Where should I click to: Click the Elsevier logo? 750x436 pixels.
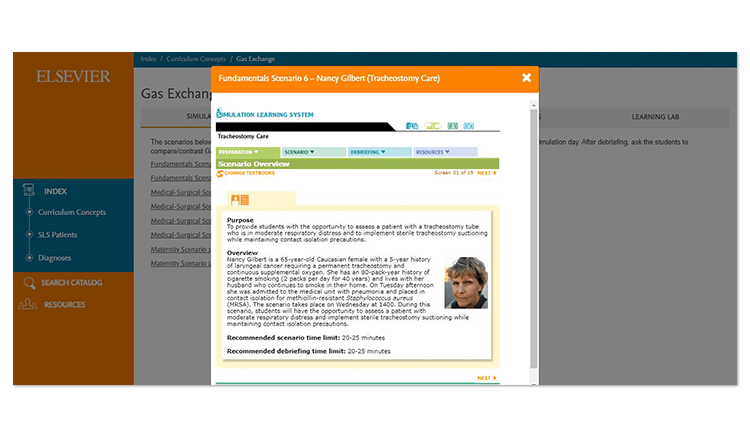[73, 76]
